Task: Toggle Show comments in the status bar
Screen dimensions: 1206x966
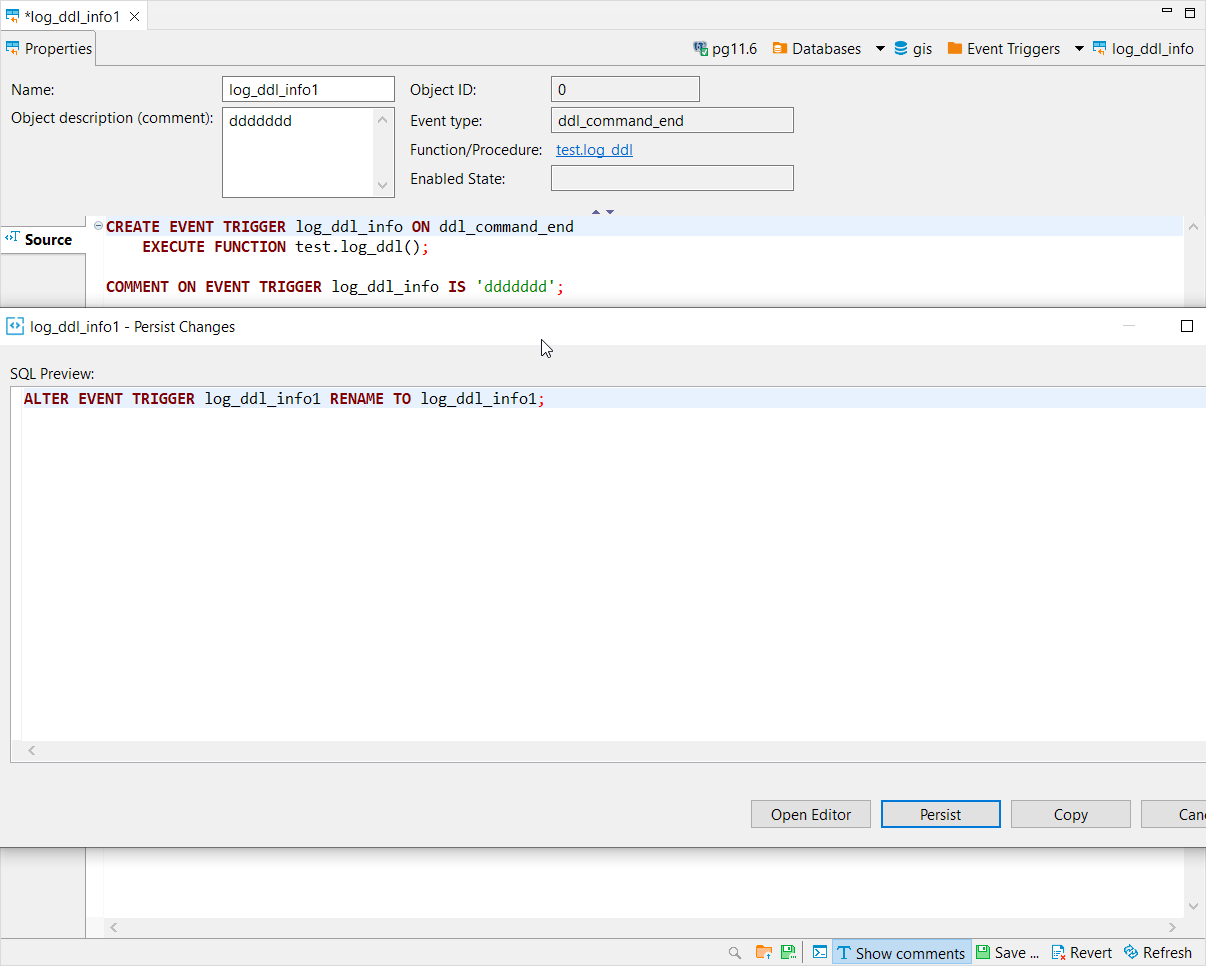Action: pos(900,952)
